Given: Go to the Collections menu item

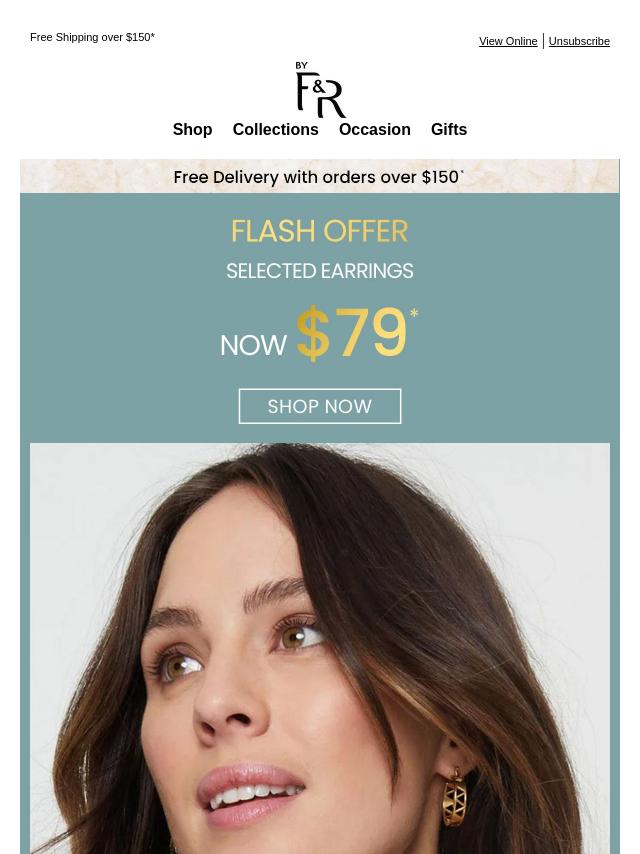Looking at the screenshot, I should pos(276,130).
